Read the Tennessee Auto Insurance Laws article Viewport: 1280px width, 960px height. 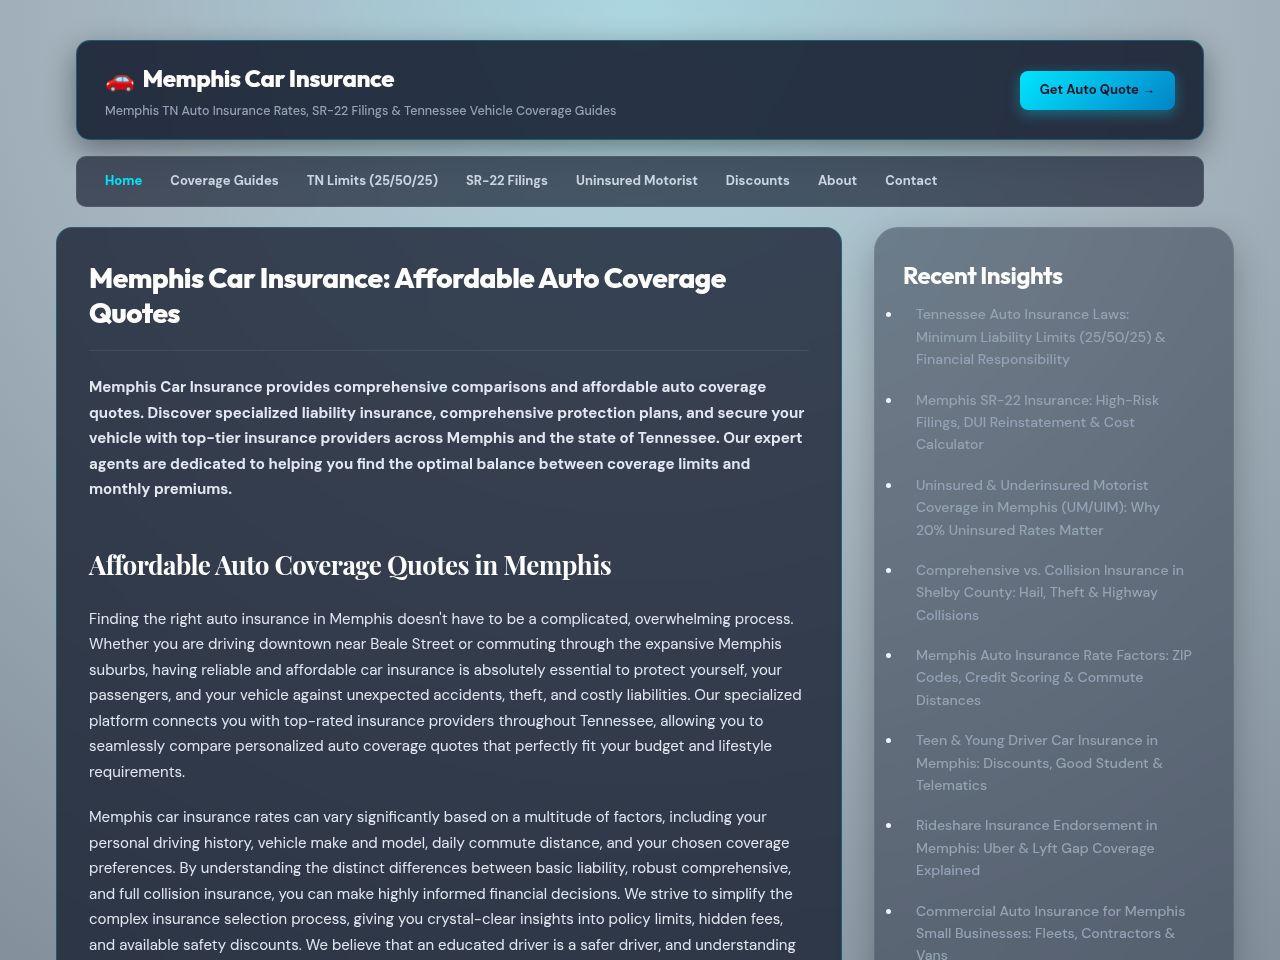tap(1040, 337)
